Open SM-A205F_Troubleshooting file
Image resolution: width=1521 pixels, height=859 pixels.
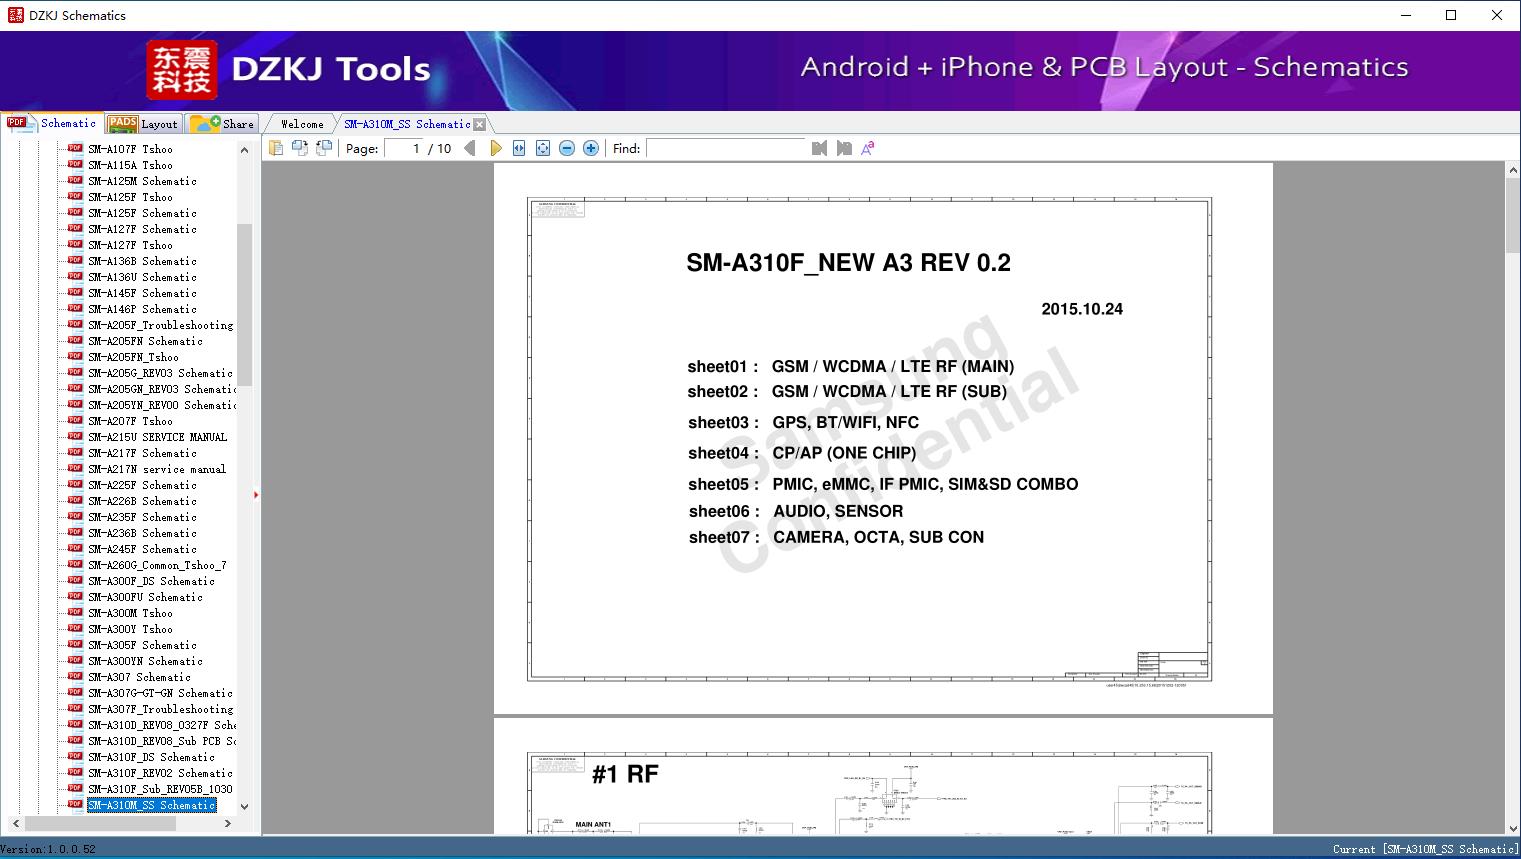pos(160,325)
